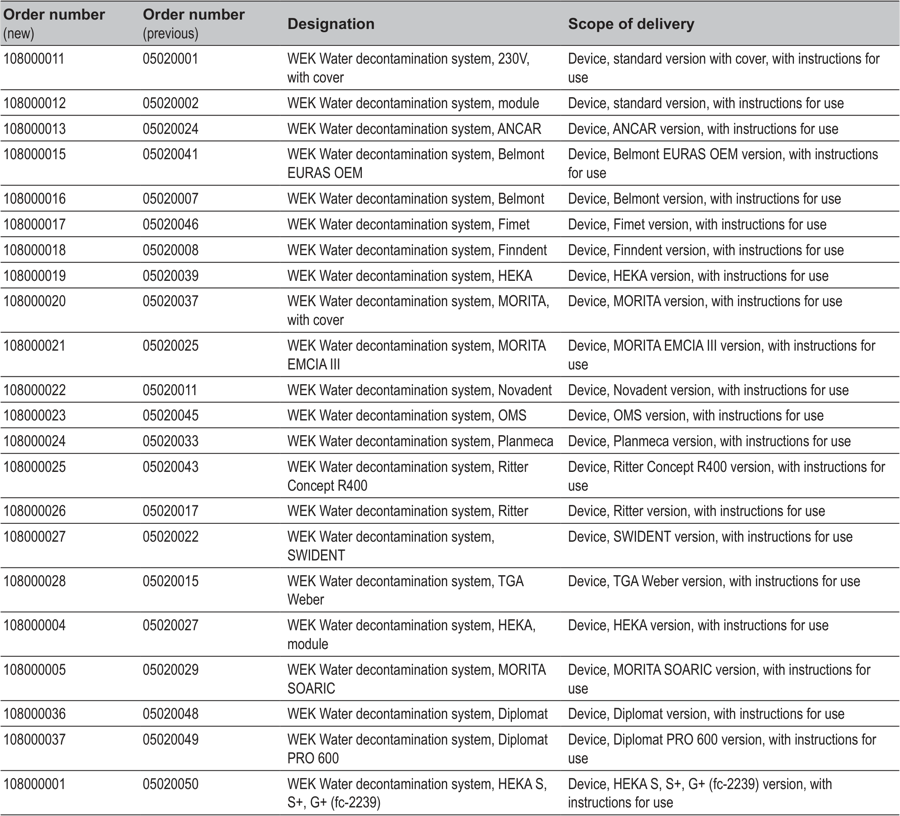Image resolution: width=900 pixels, height=816 pixels.
Task: Select previous order number 05020033
Action: coord(170,441)
